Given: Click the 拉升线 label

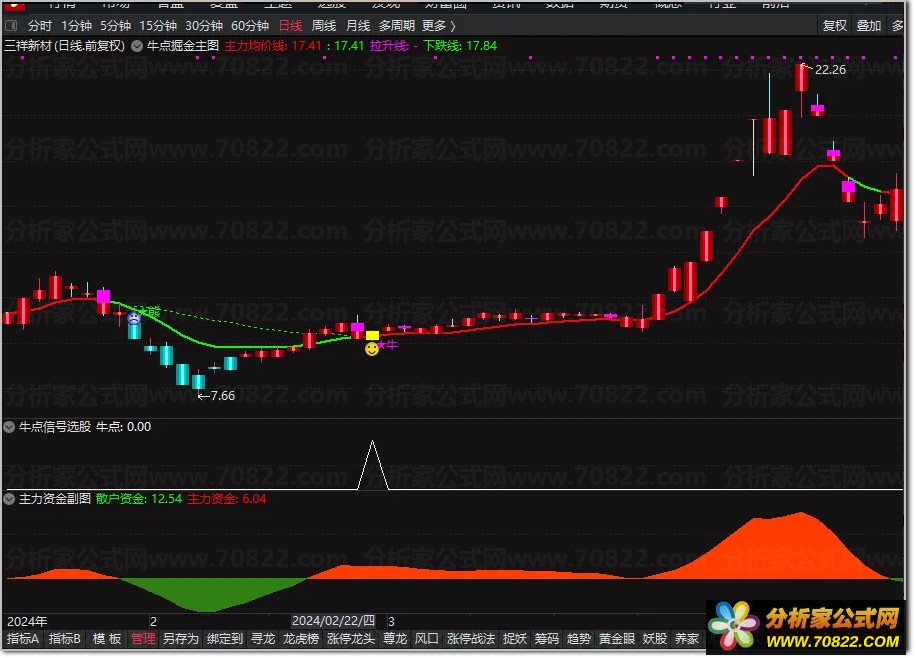Looking at the screenshot, I should [x=389, y=46].
